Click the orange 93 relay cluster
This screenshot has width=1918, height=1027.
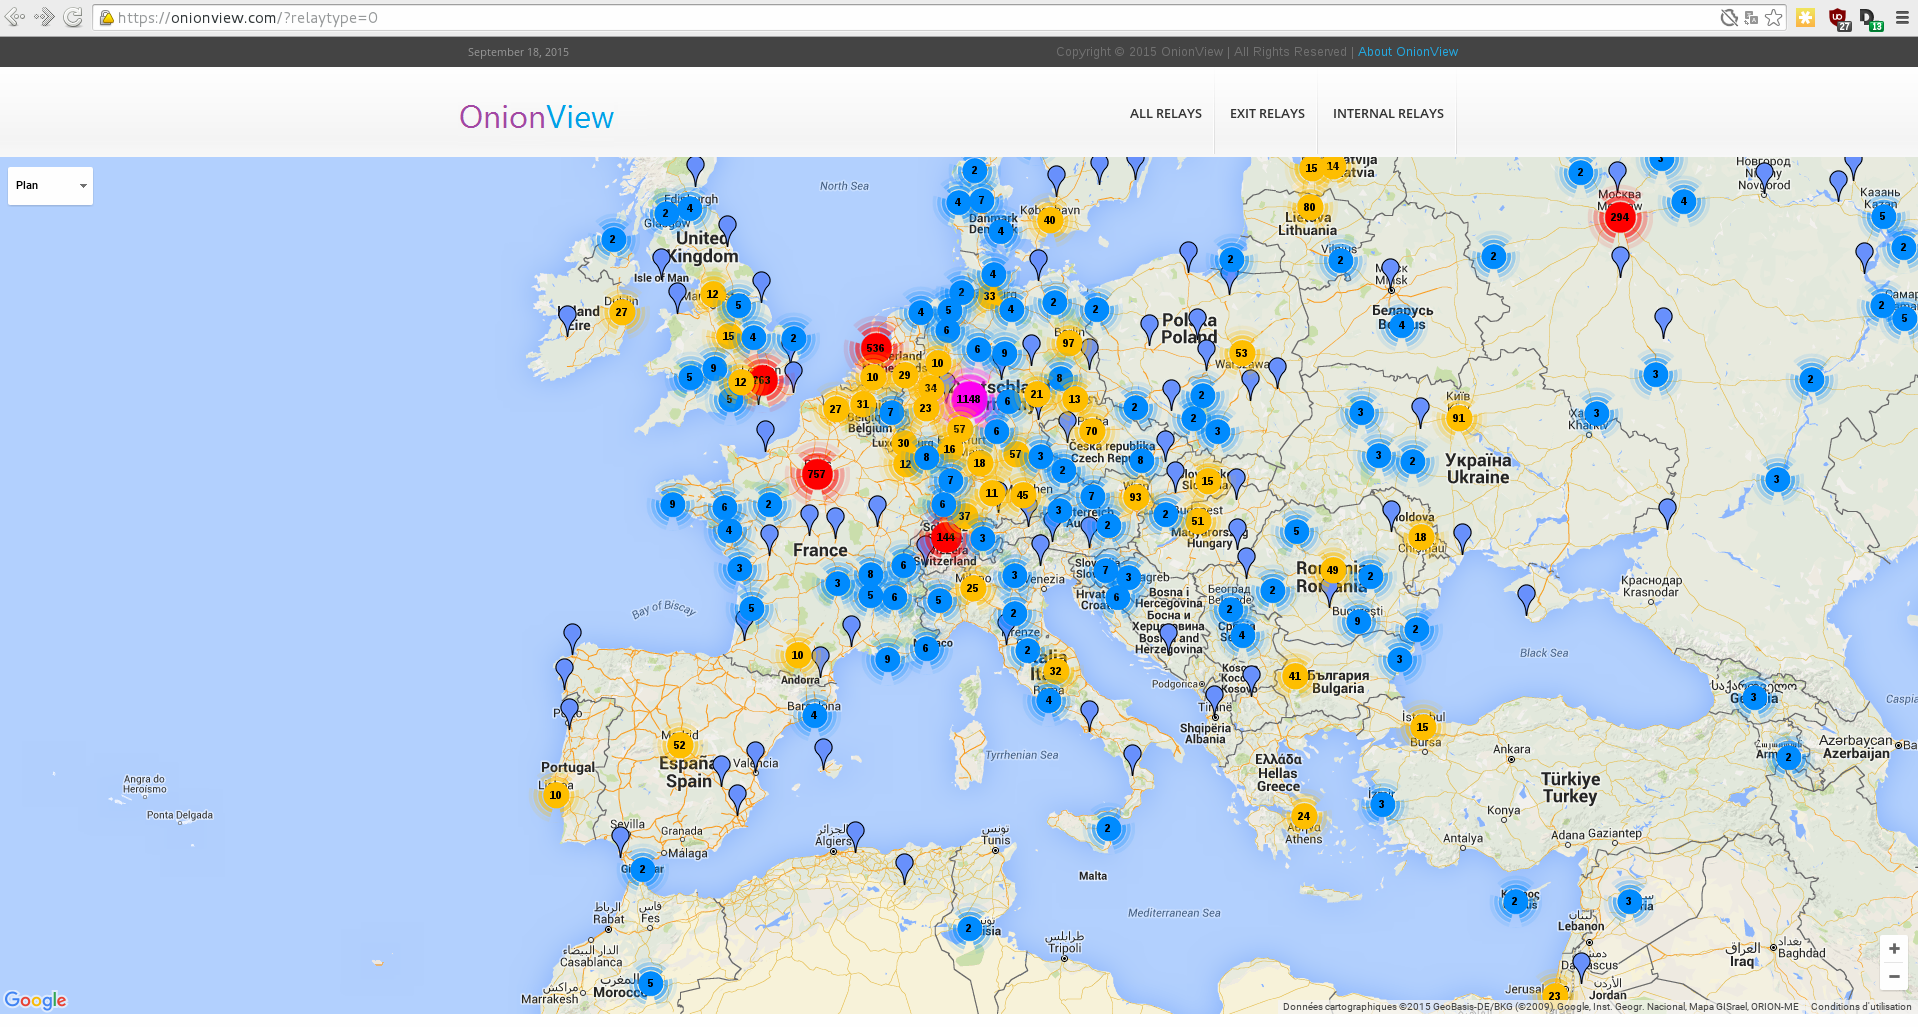click(1135, 497)
